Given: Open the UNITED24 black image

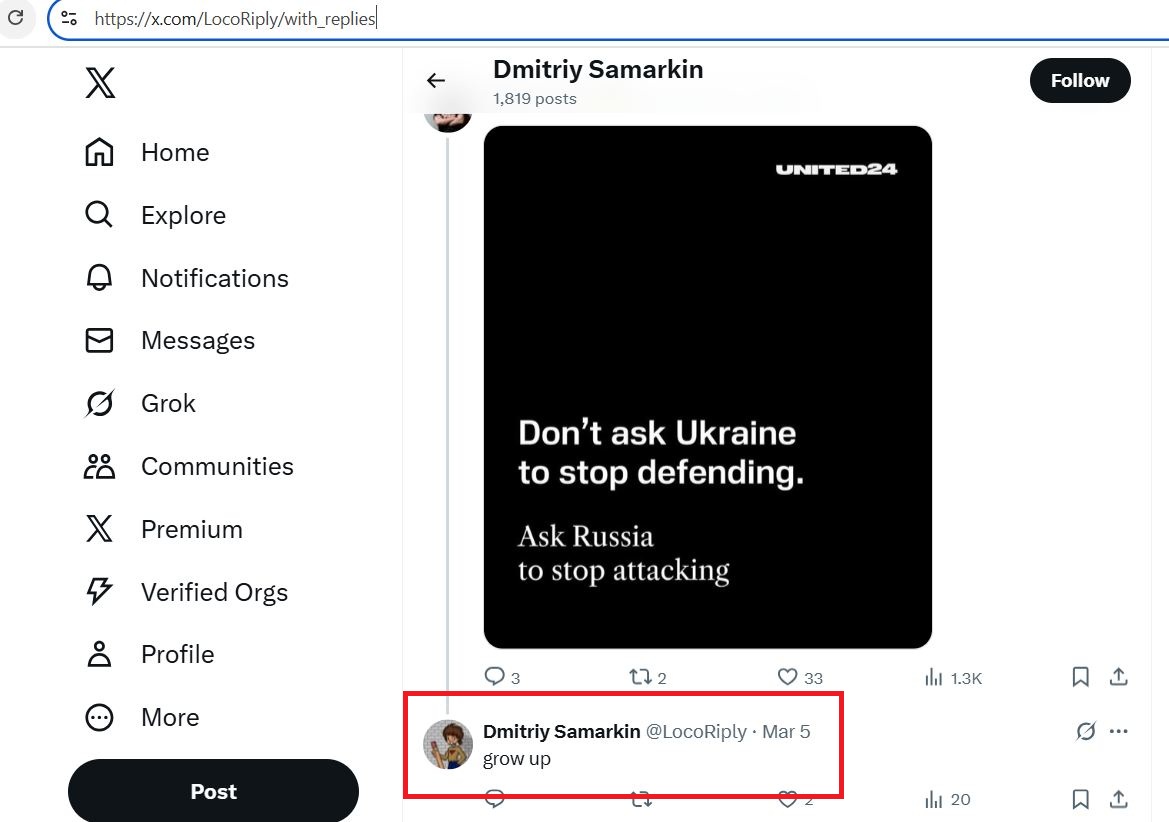Looking at the screenshot, I should coord(707,387).
